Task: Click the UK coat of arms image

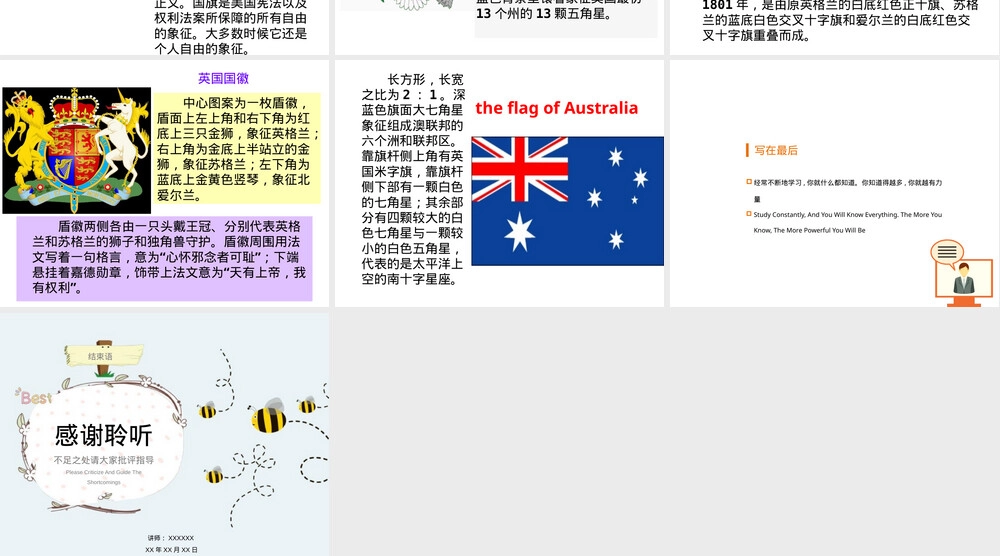Action: (x=77, y=150)
